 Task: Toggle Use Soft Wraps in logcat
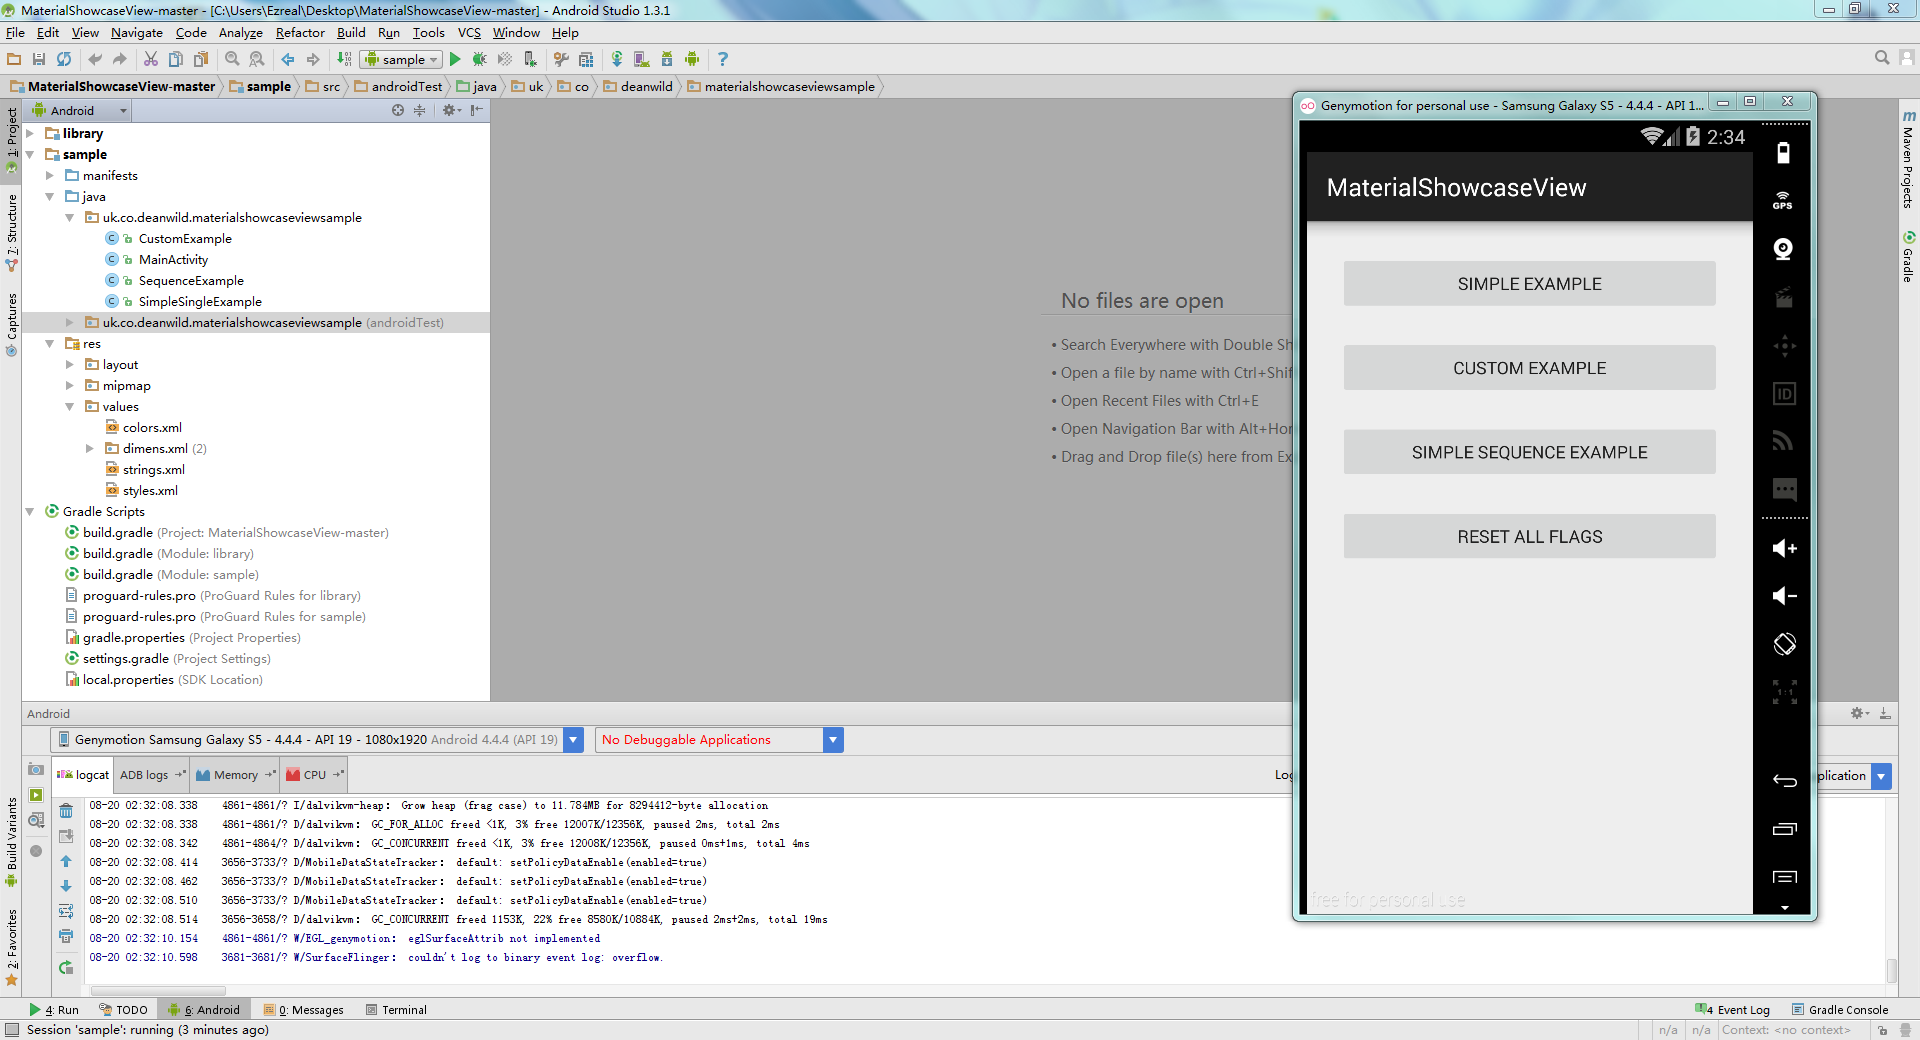tap(66, 911)
